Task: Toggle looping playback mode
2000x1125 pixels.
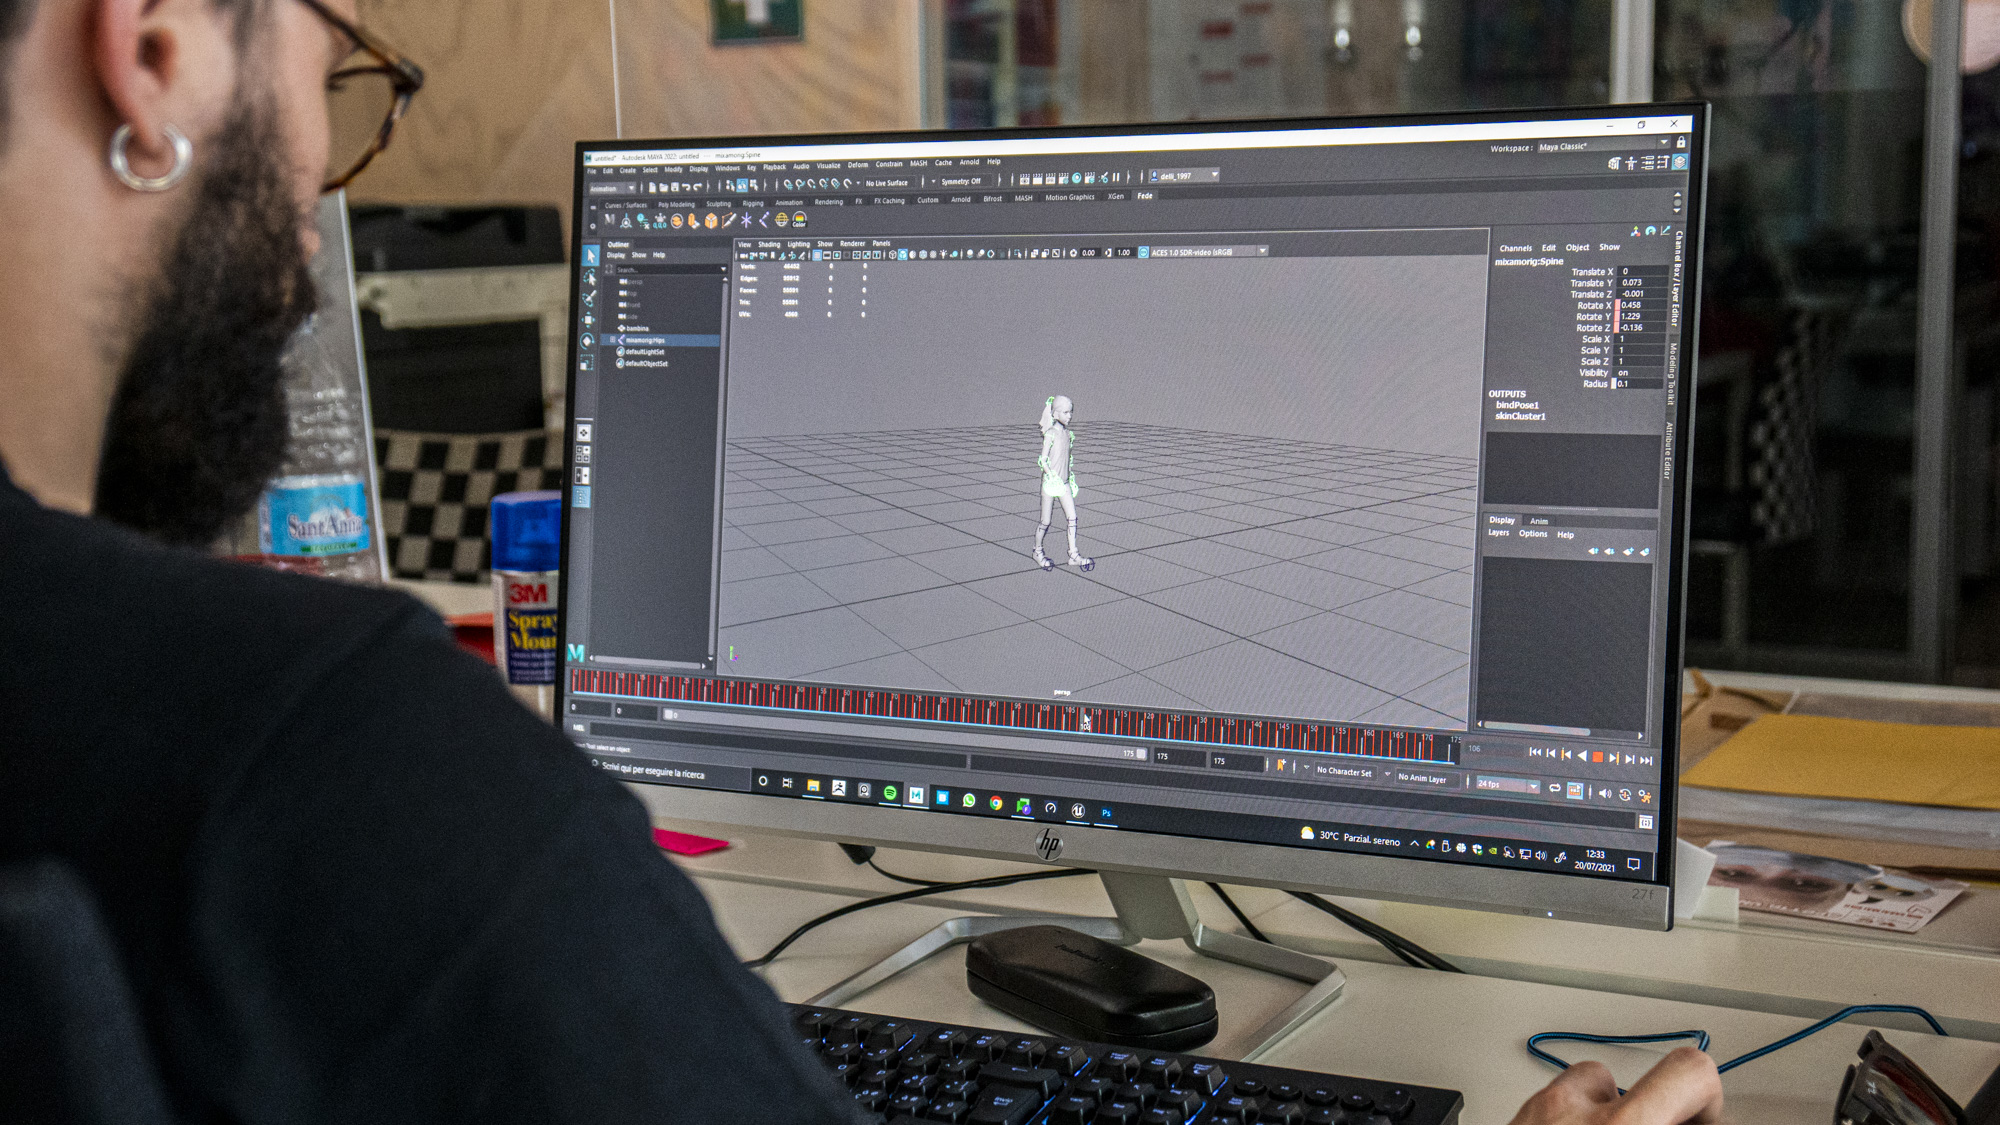Action: (1554, 788)
